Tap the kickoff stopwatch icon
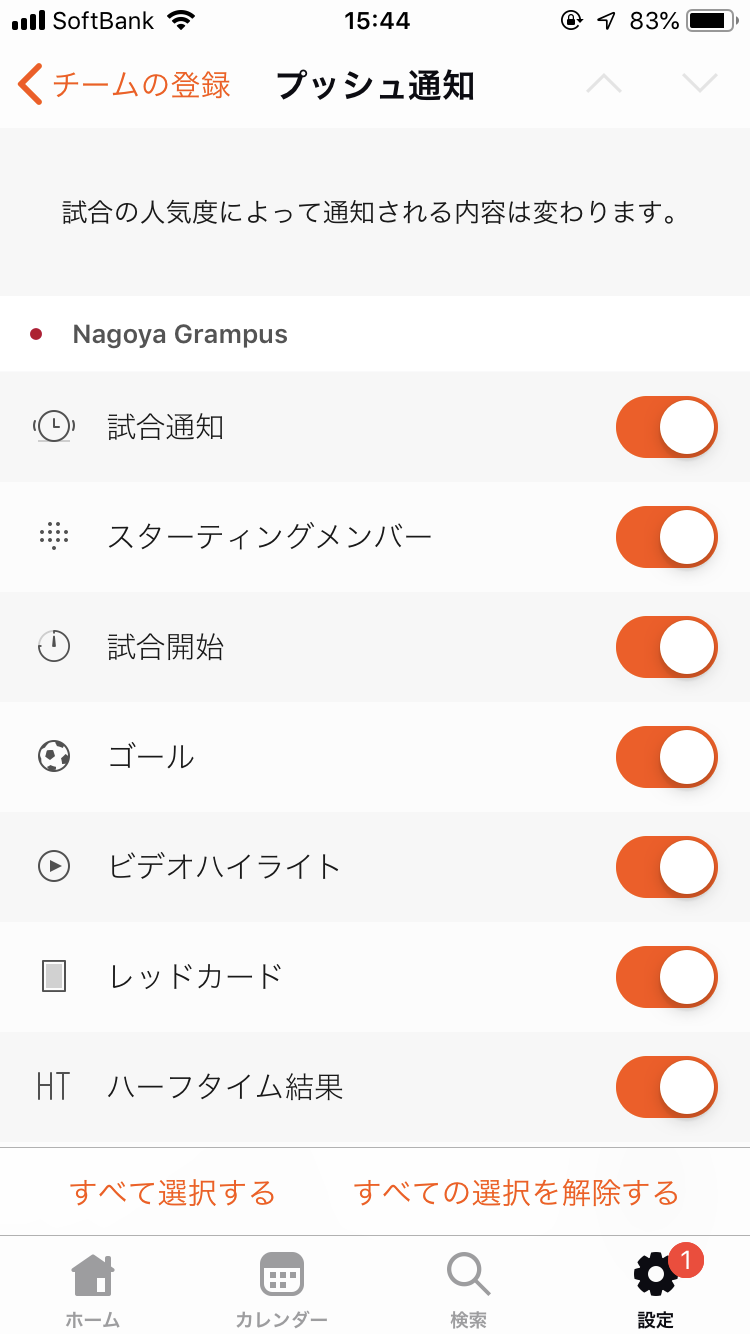The width and height of the screenshot is (750, 1334). click(54, 647)
